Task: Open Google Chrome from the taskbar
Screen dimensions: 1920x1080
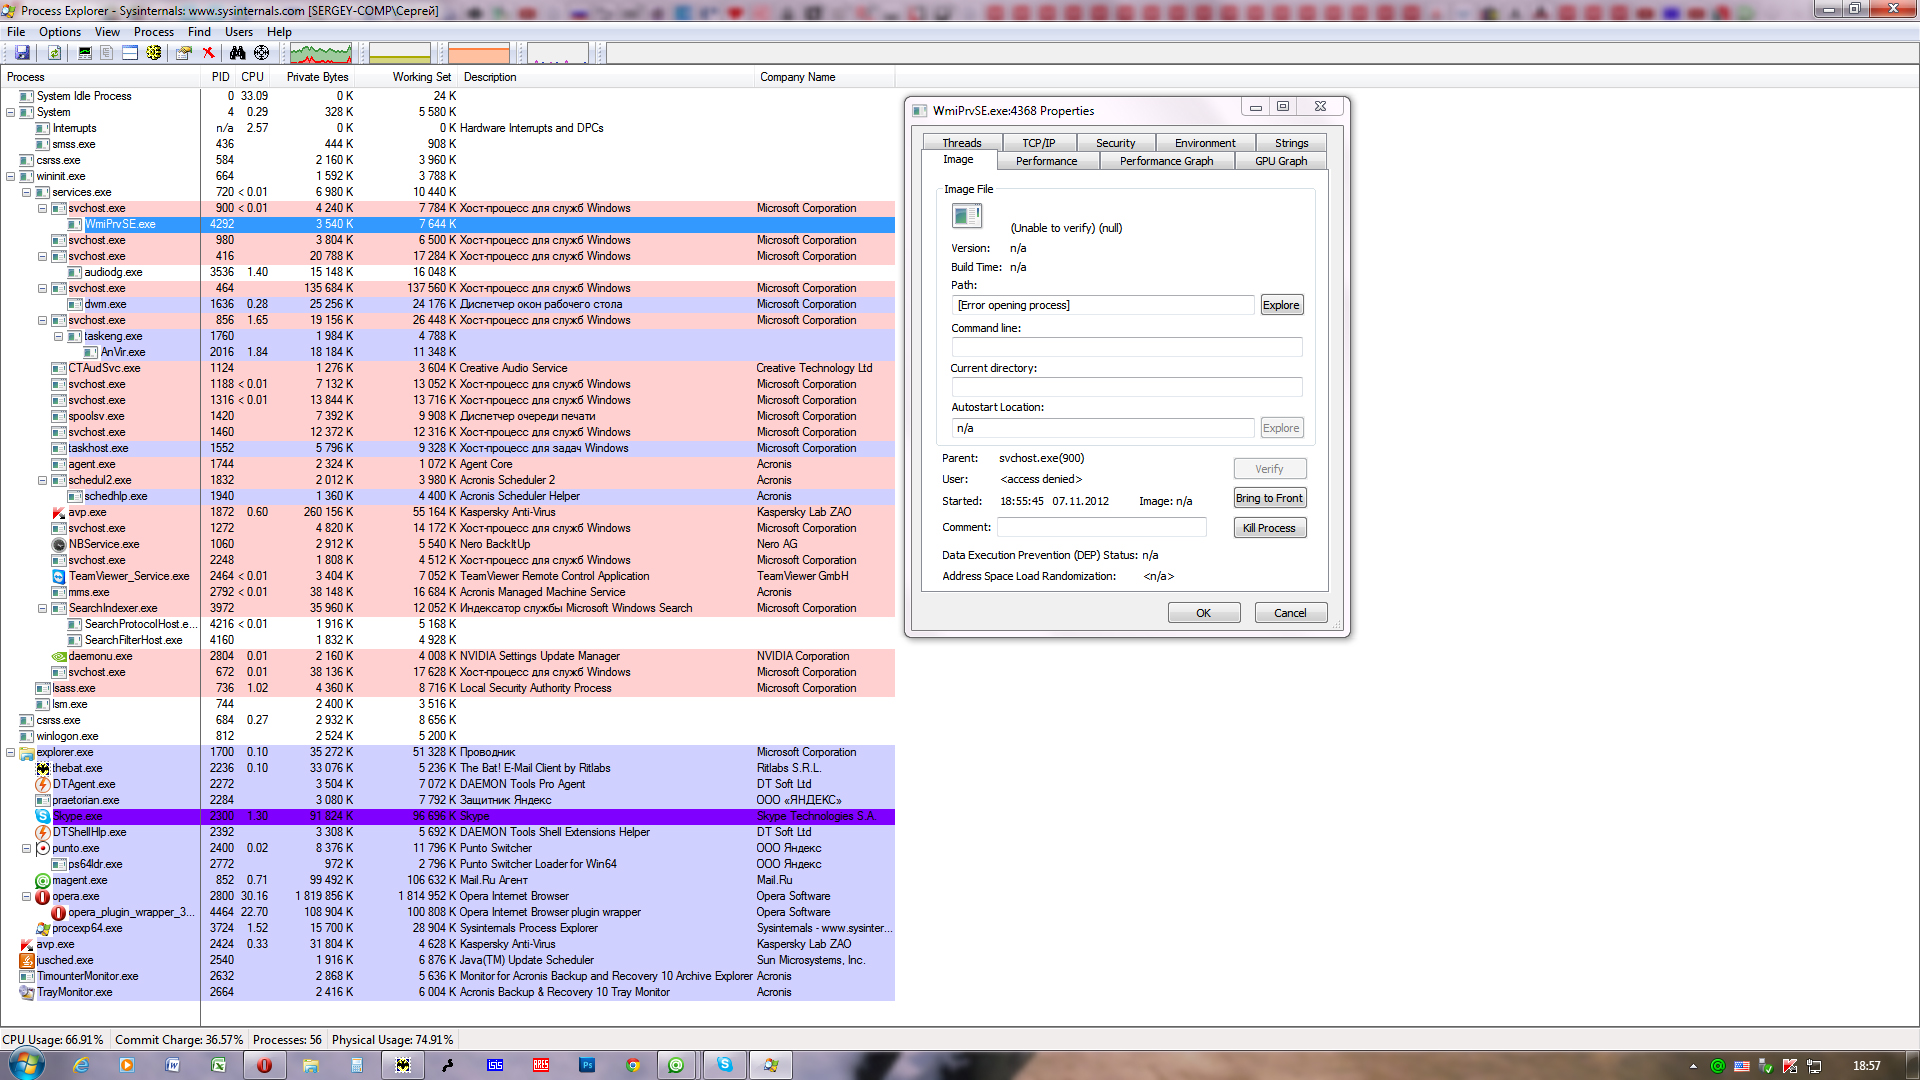Action: coord(633,1065)
